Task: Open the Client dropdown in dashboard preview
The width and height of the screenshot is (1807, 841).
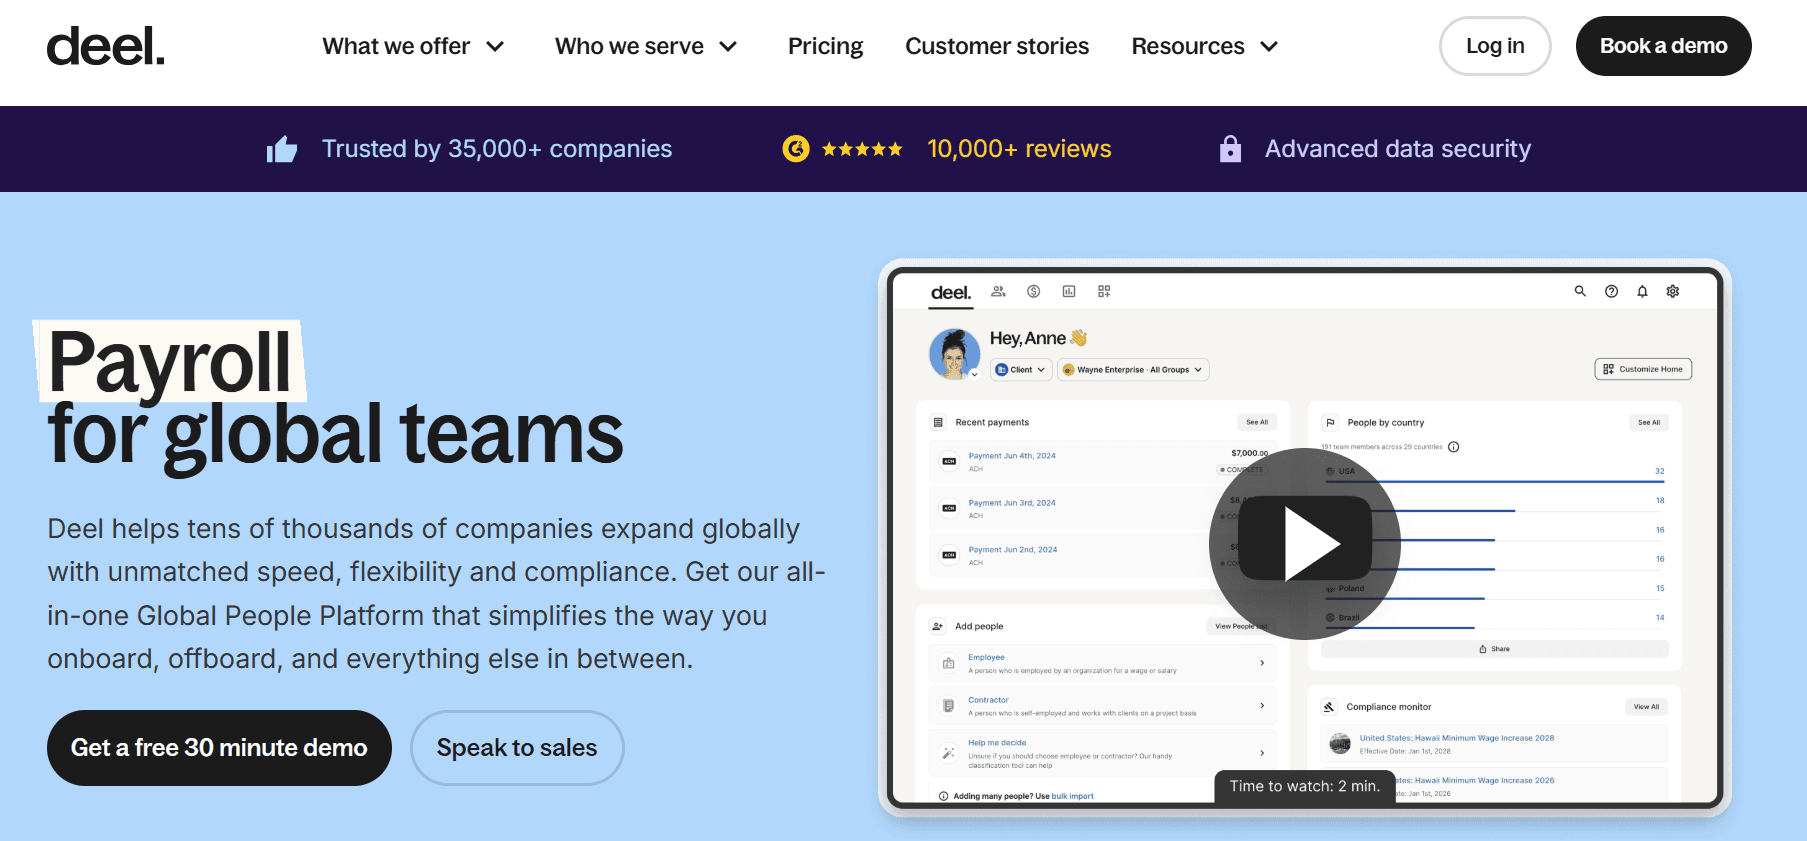Action: pyautogui.click(x=1021, y=369)
